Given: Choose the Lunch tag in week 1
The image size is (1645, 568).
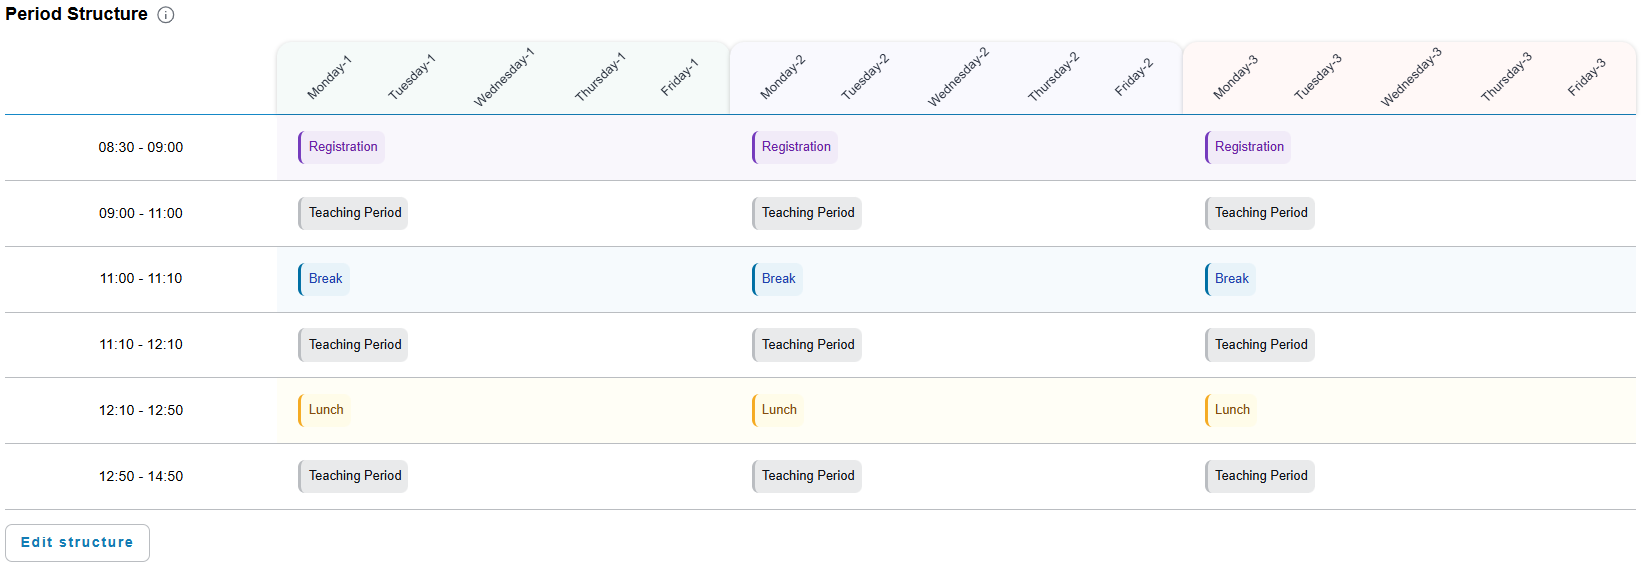Looking at the screenshot, I should (325, 410).
